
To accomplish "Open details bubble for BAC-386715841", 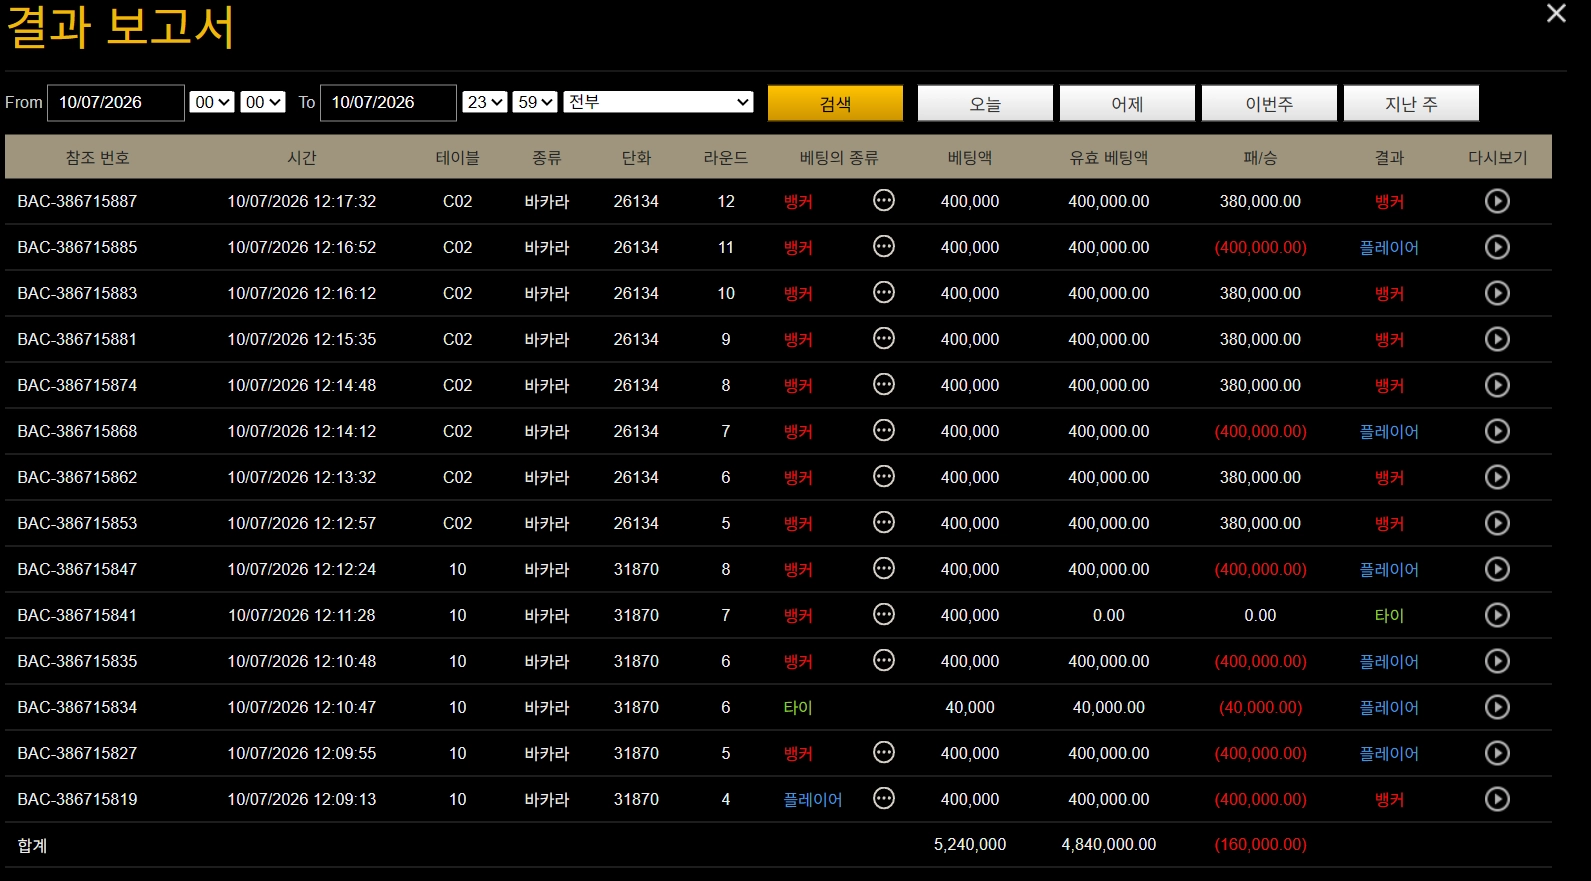I will click(x=884, y=614).
